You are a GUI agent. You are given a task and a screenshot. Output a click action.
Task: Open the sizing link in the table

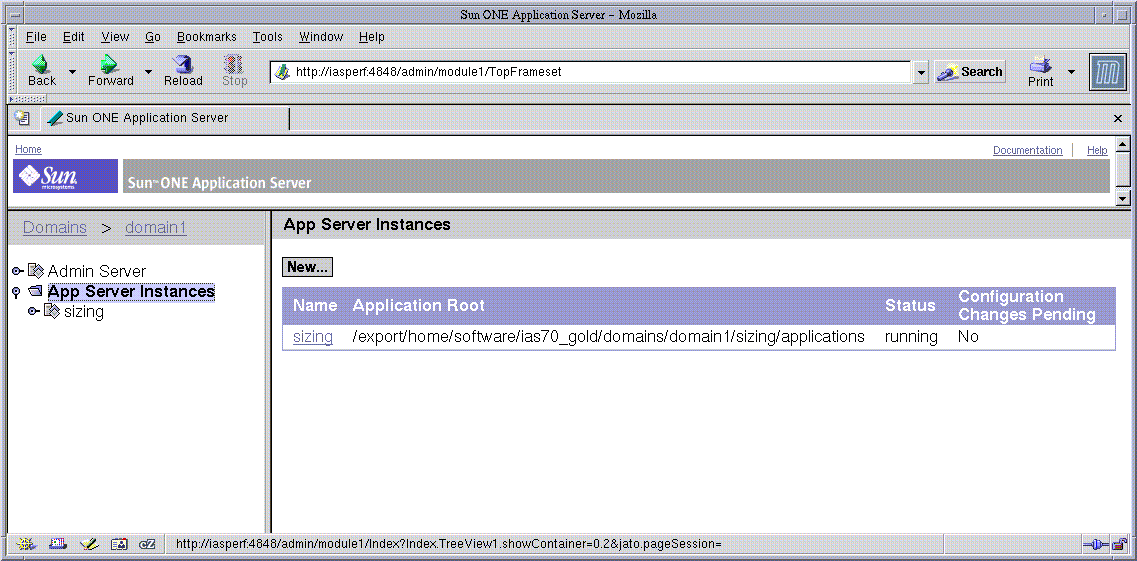(x=313, y=336)
